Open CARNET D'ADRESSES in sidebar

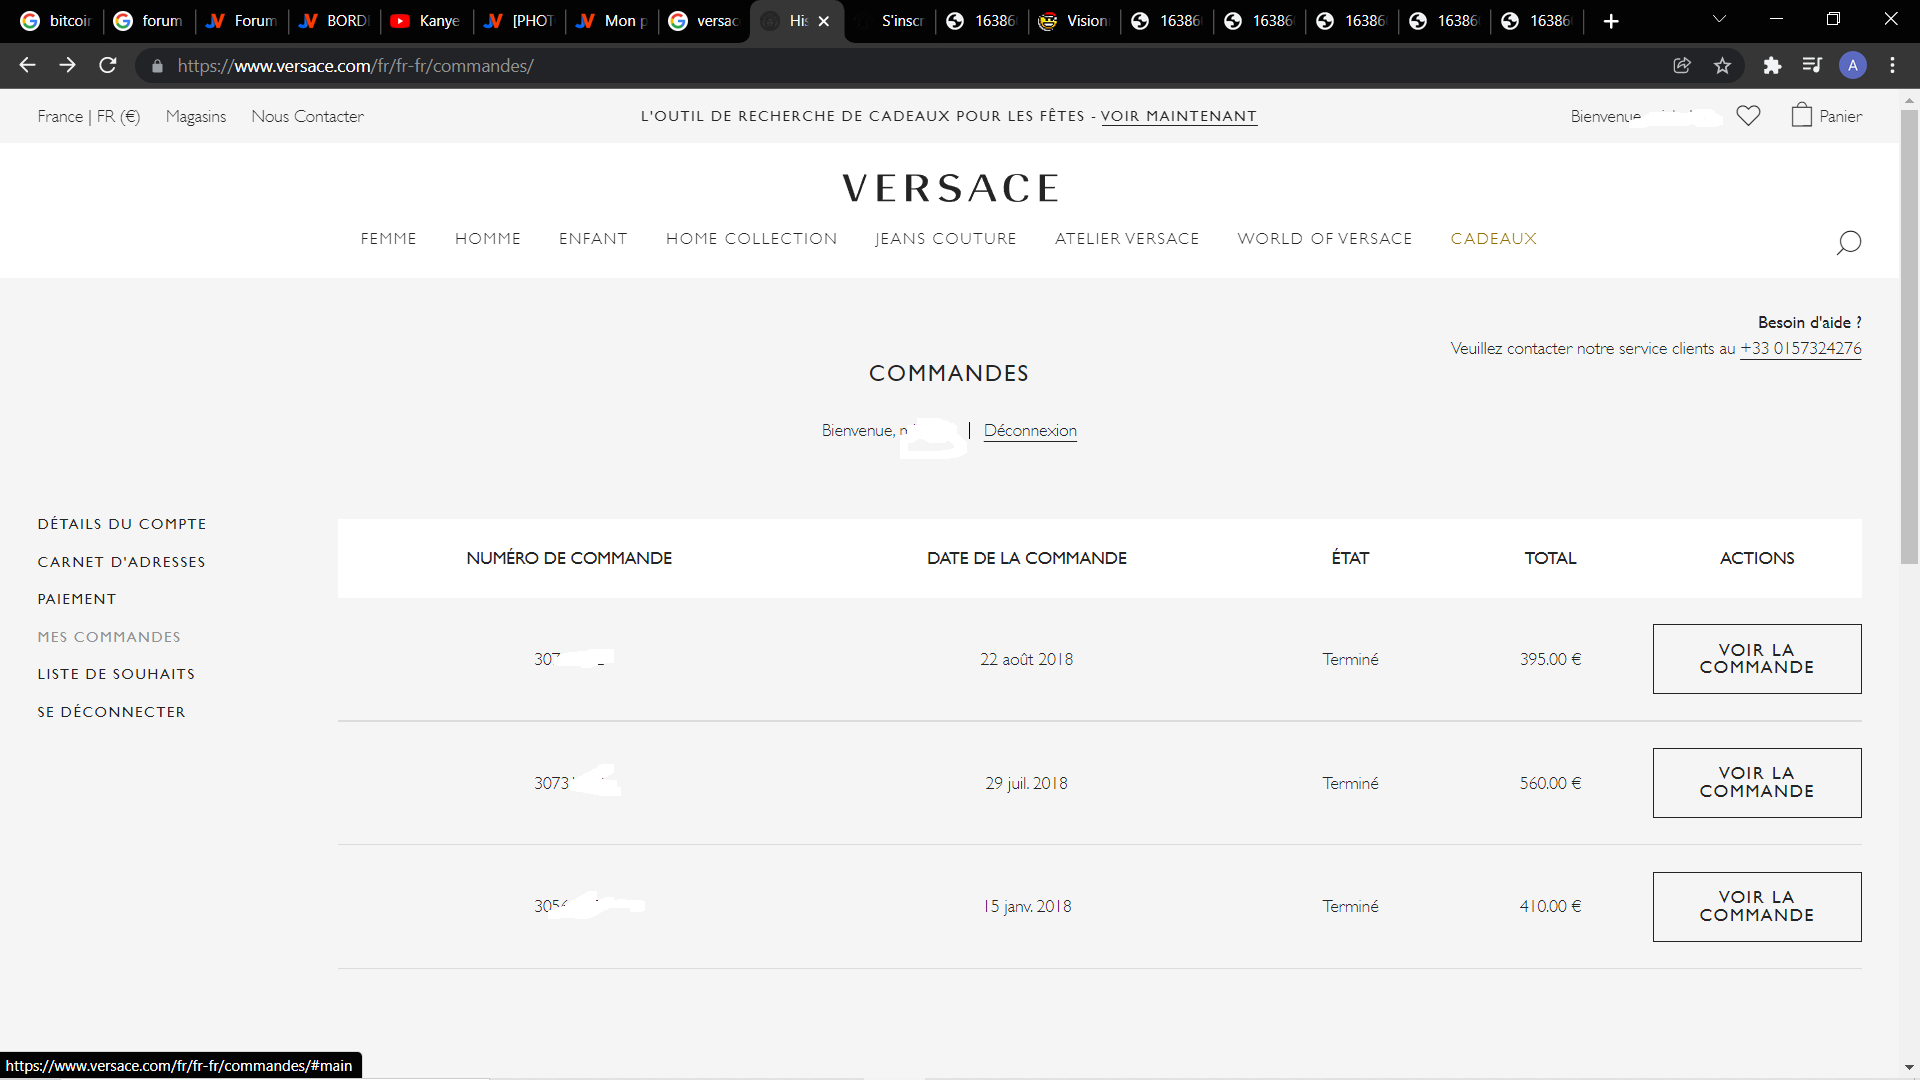[x=121, y=562]
